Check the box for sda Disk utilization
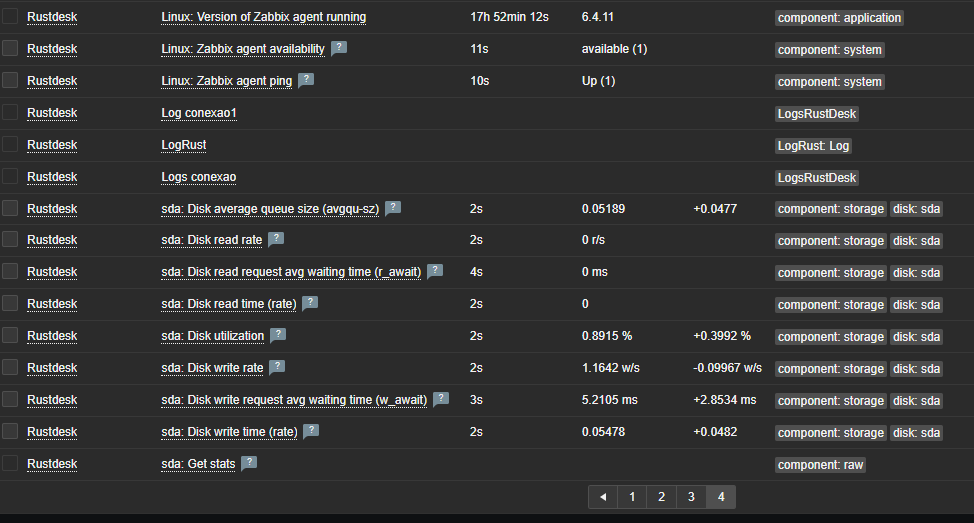974x523 pixels. 10,335
